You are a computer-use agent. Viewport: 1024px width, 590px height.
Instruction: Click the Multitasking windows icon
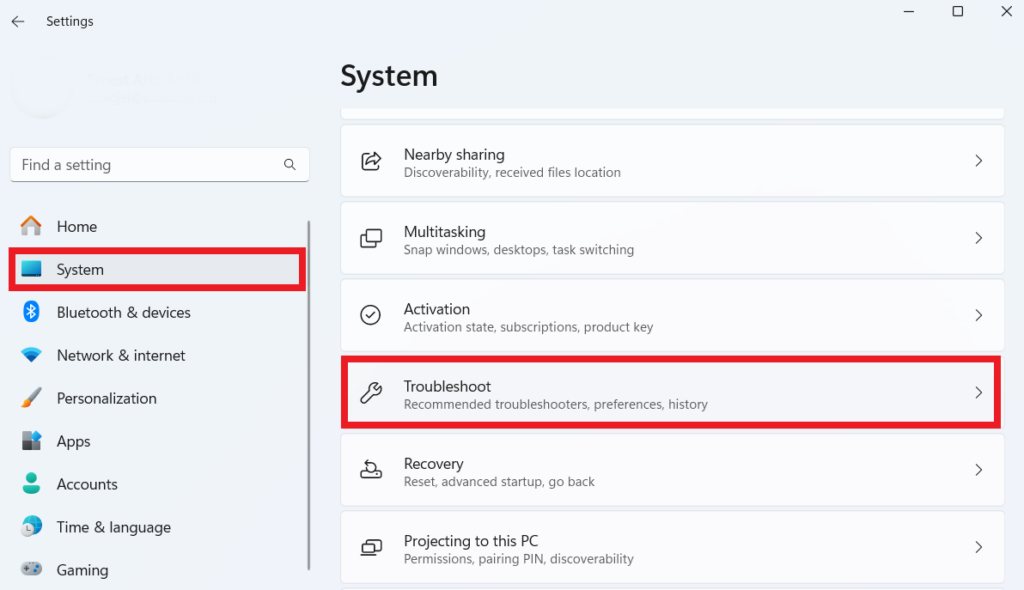pyautogui.click(x=371, y=238)
